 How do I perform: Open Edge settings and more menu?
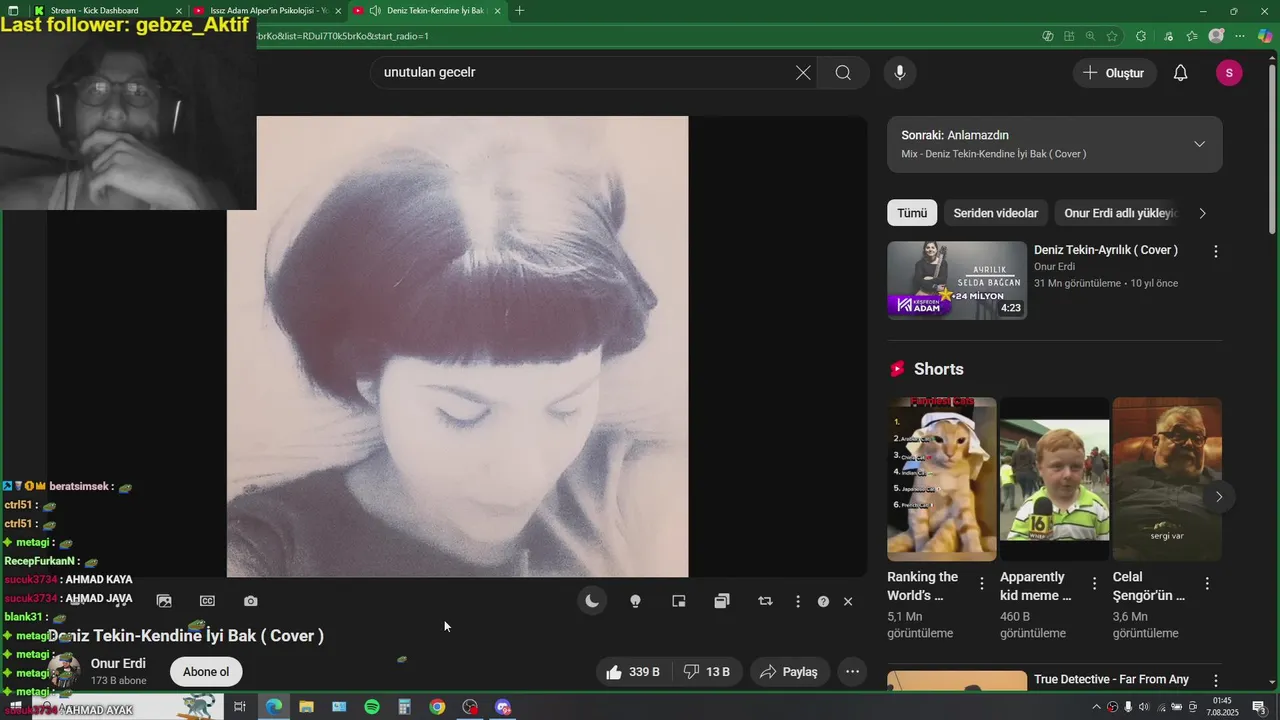pyautogui.click(x=1240, y=36)
